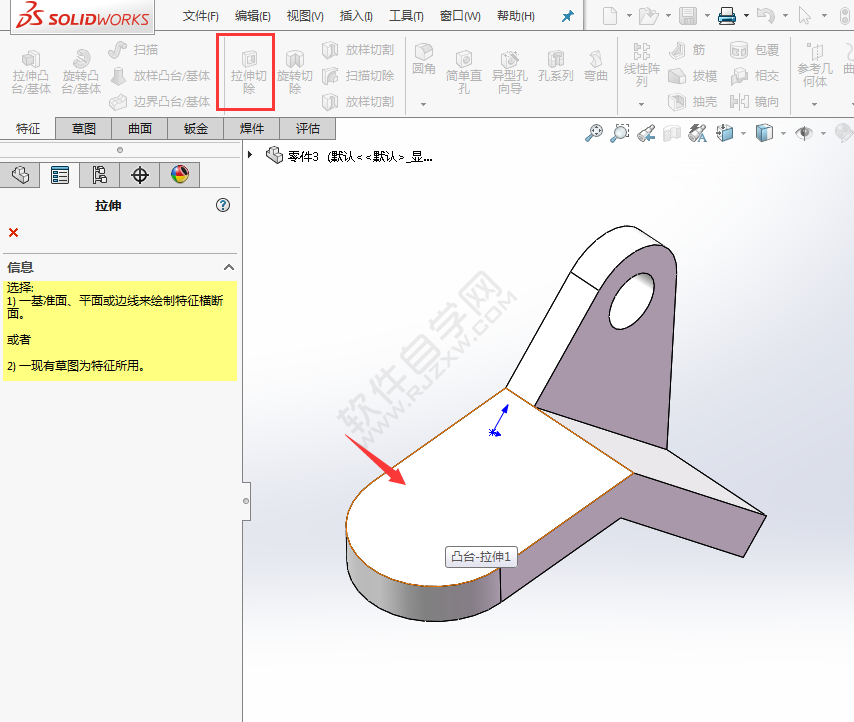This screenshot has height=722, width=854.
Task: Open the 文件(F) menu
Action: tap(201, 16)
